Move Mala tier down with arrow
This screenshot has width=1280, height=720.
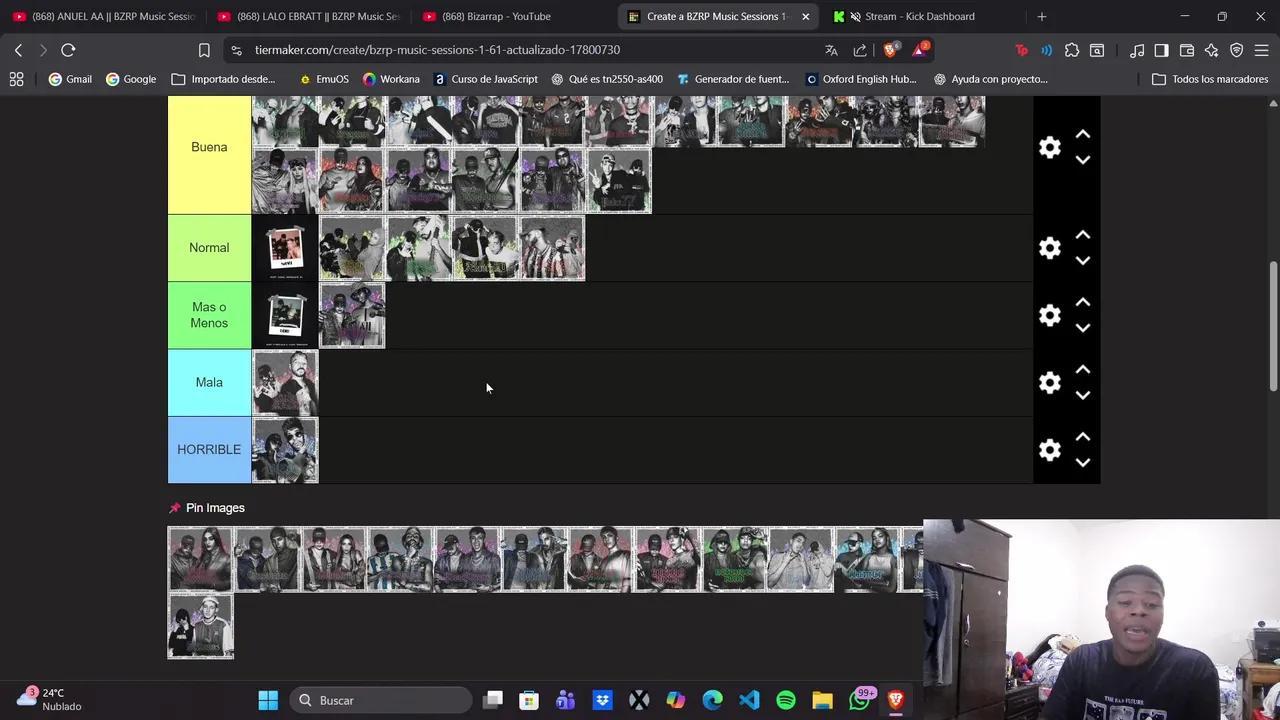tap(1082, 395)
